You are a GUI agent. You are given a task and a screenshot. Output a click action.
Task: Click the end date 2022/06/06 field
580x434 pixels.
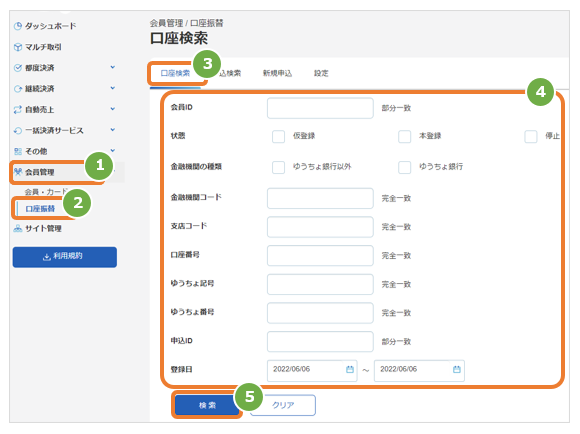tap(419, 371)
